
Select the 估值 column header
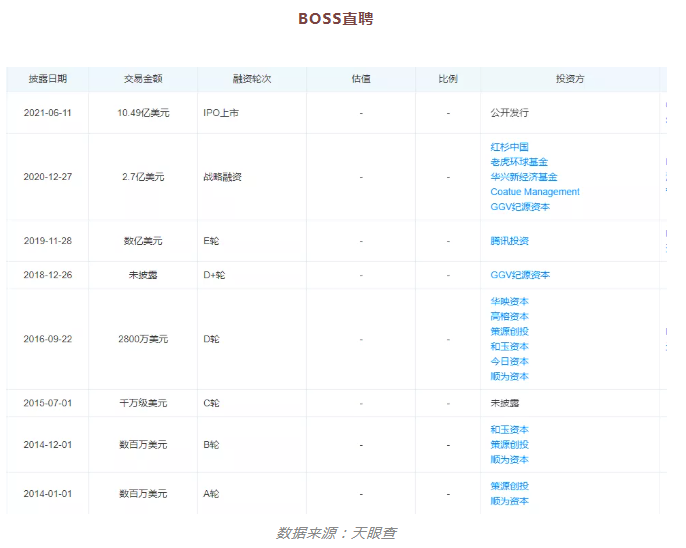click(361, 79)
